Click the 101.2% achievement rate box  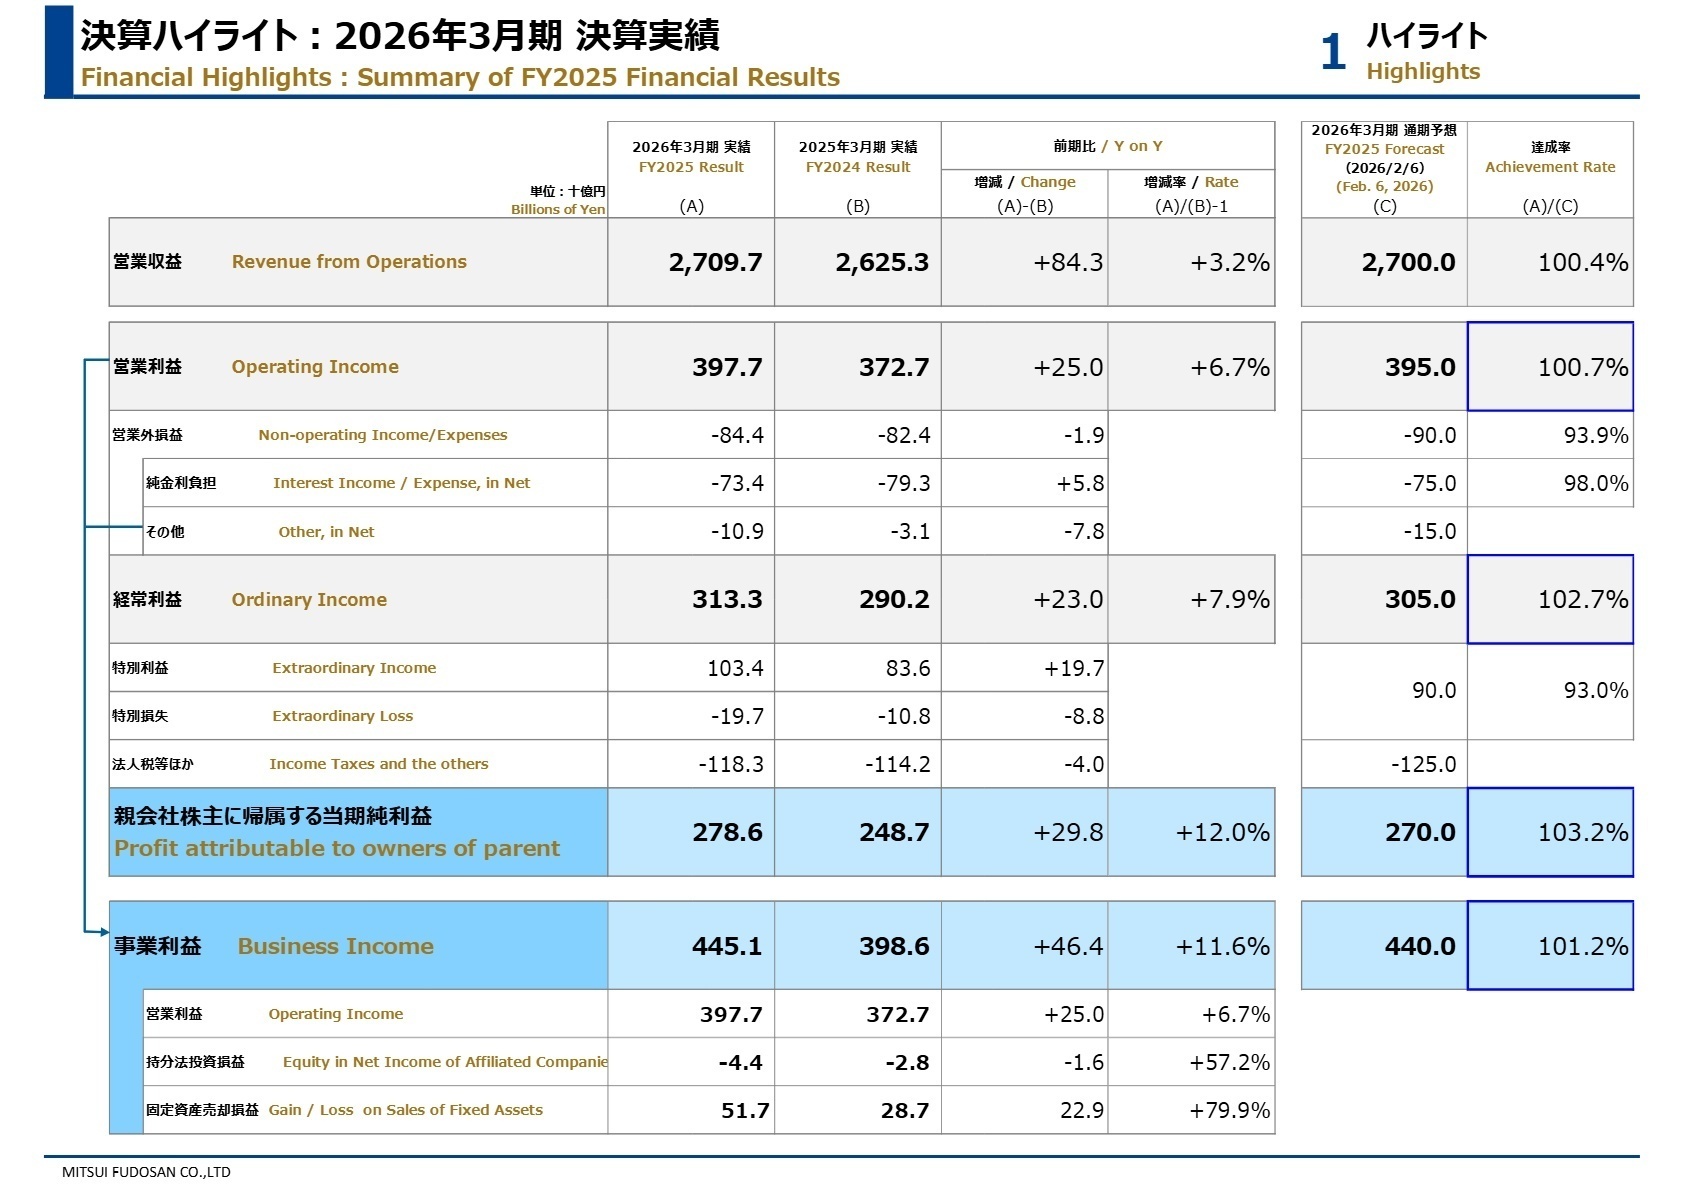(x=1550, y=946)
